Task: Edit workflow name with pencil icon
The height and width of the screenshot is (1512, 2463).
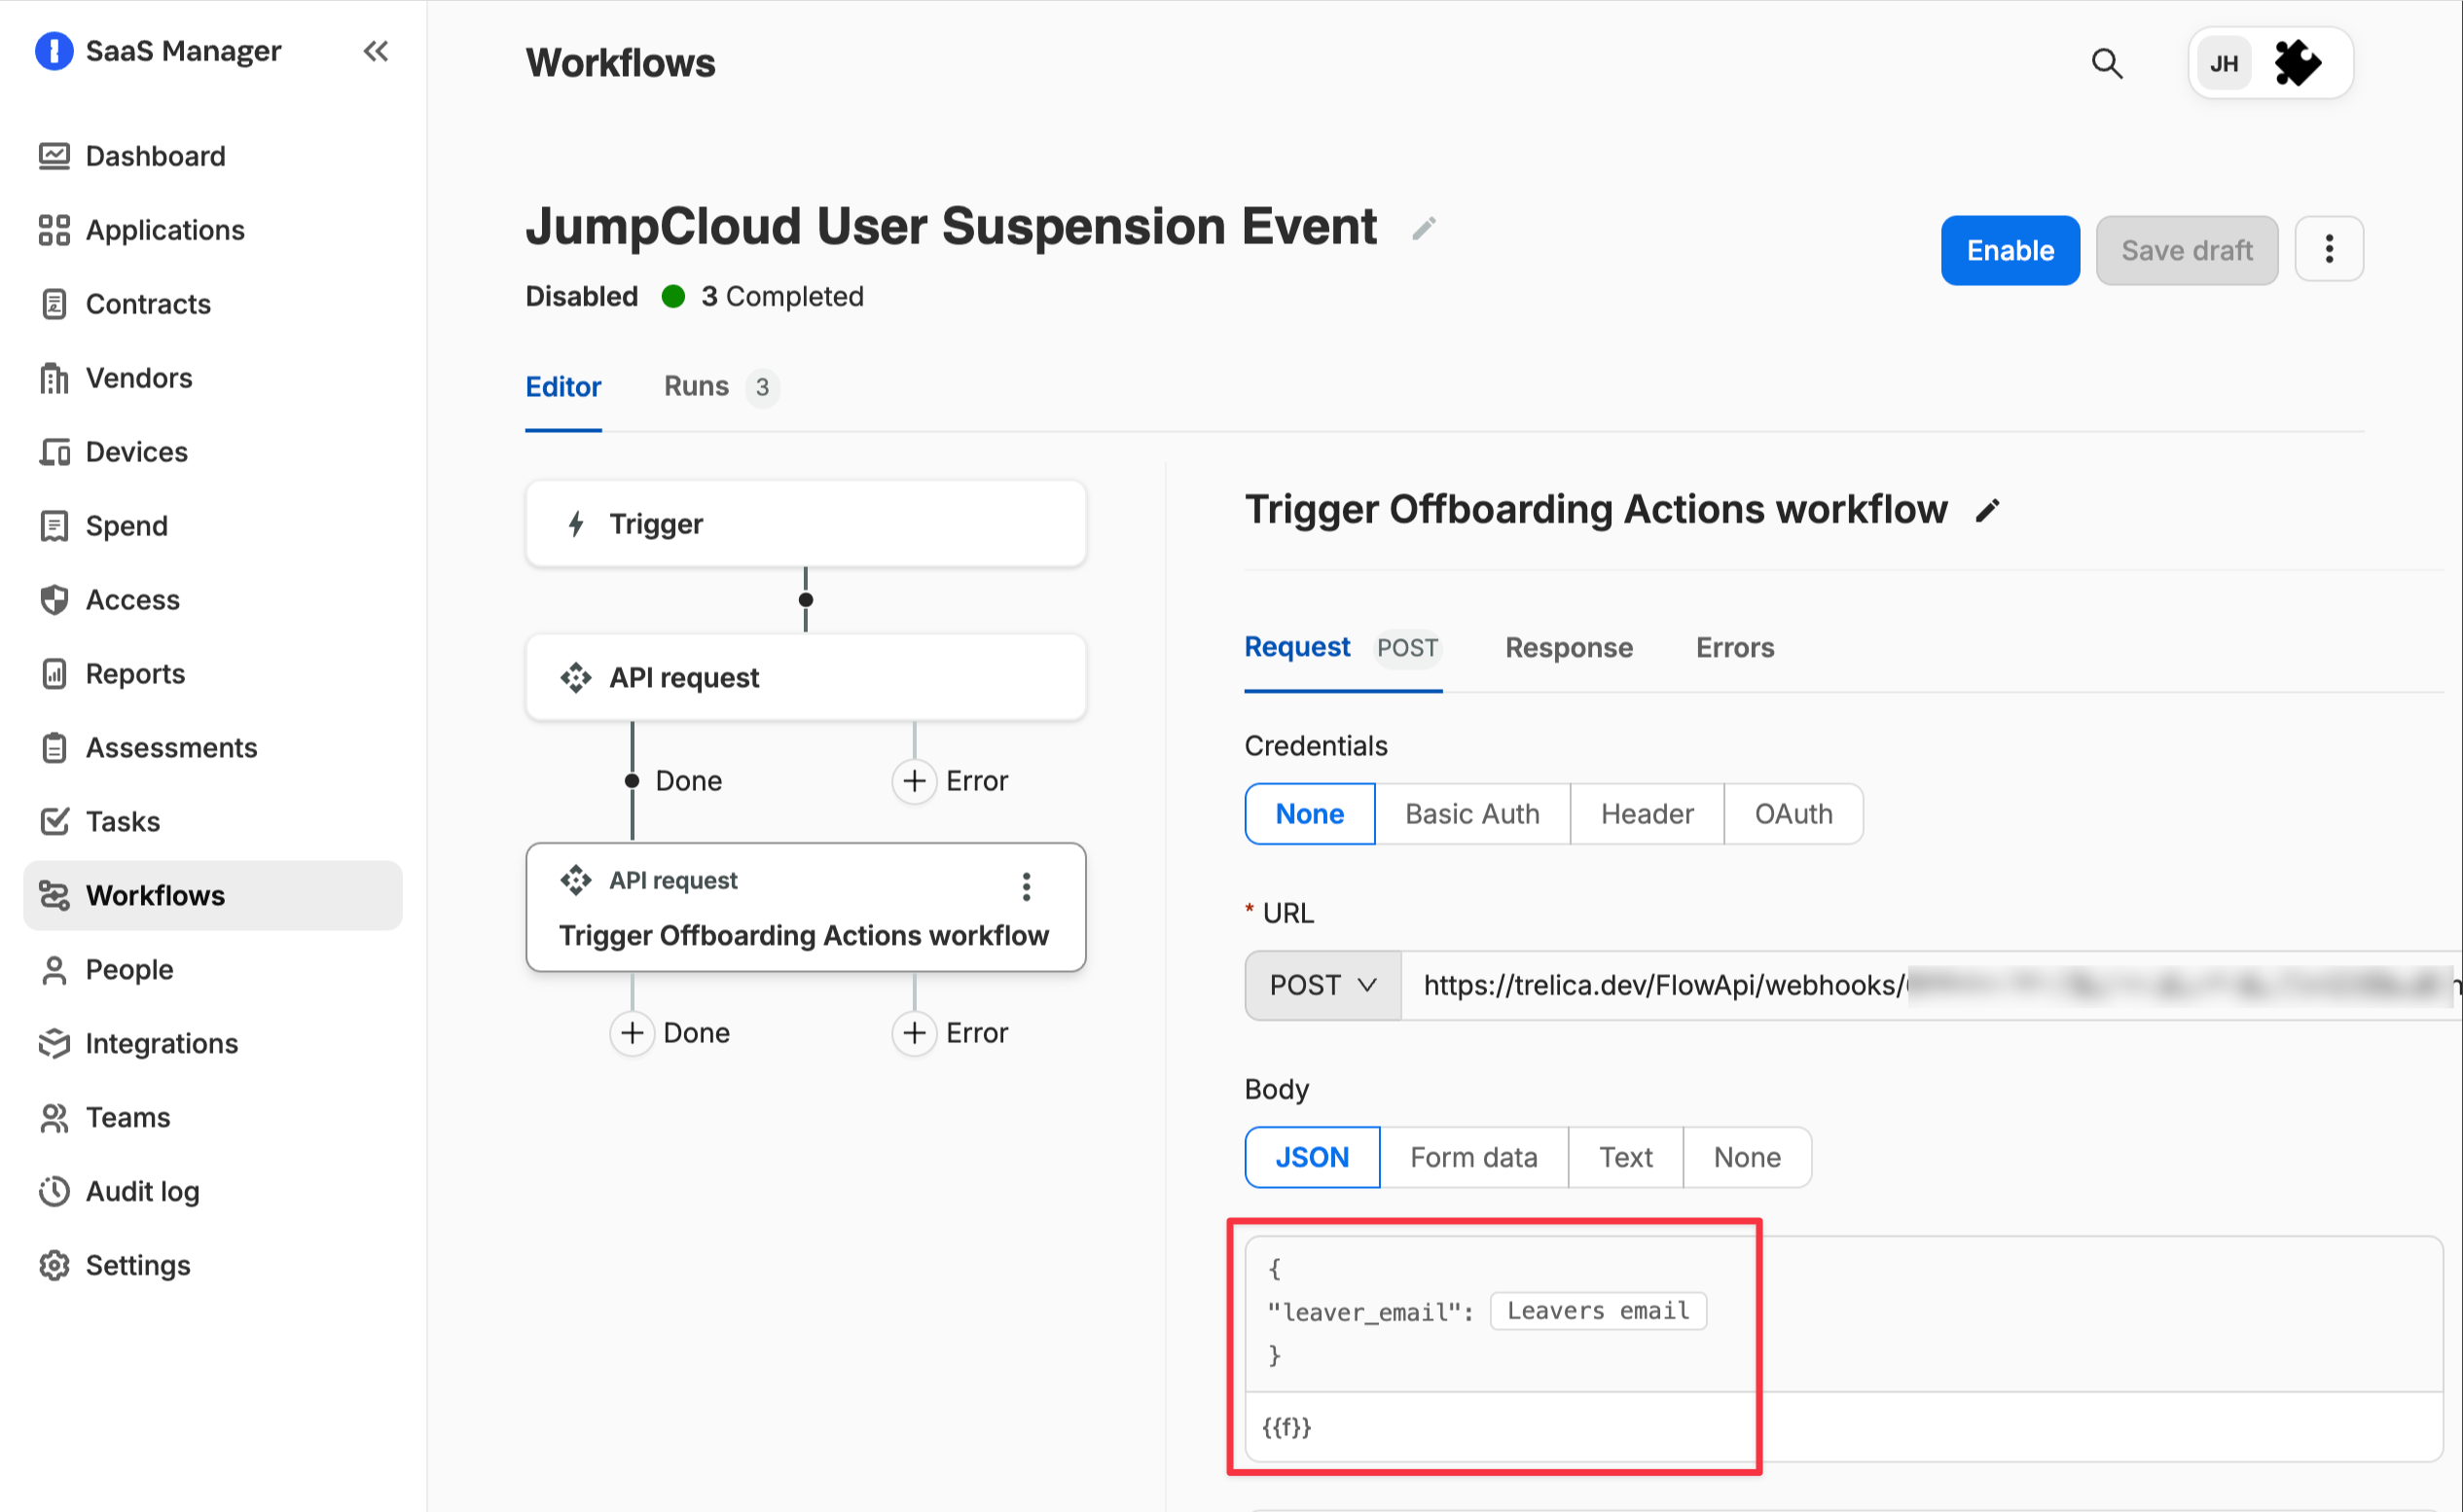Action: (x=1424, y=229)
